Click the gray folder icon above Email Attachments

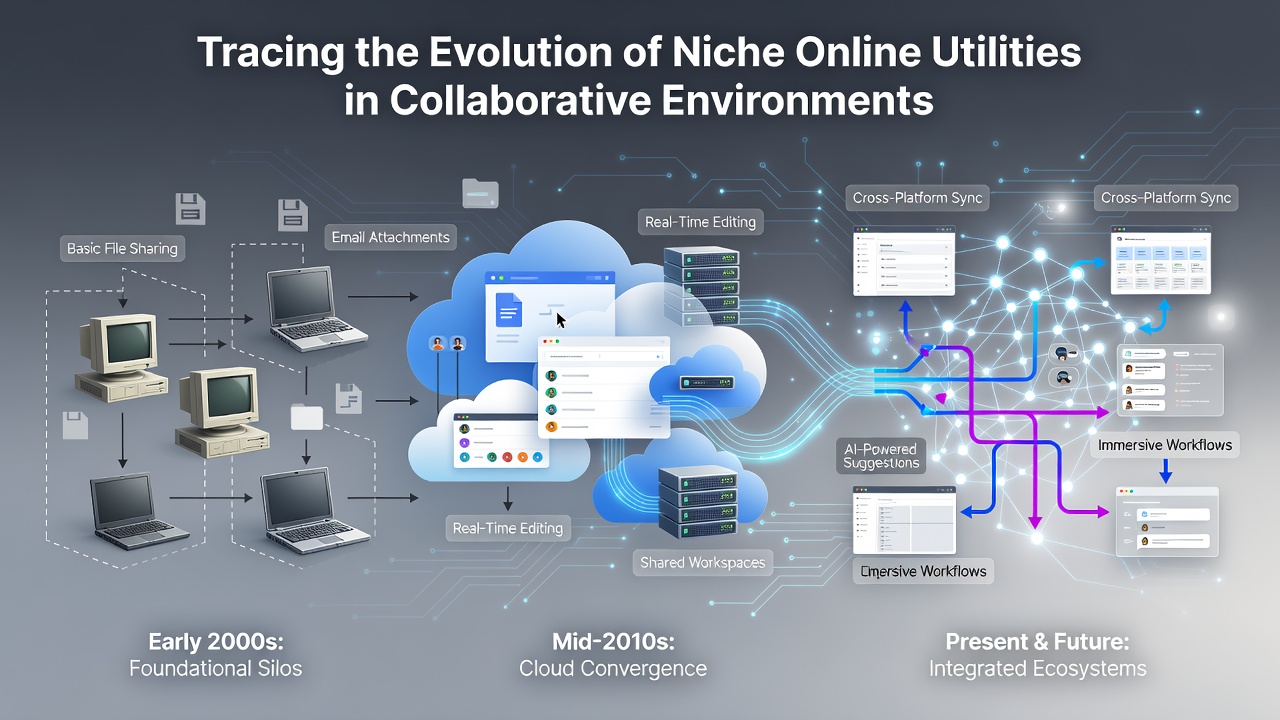480,193
